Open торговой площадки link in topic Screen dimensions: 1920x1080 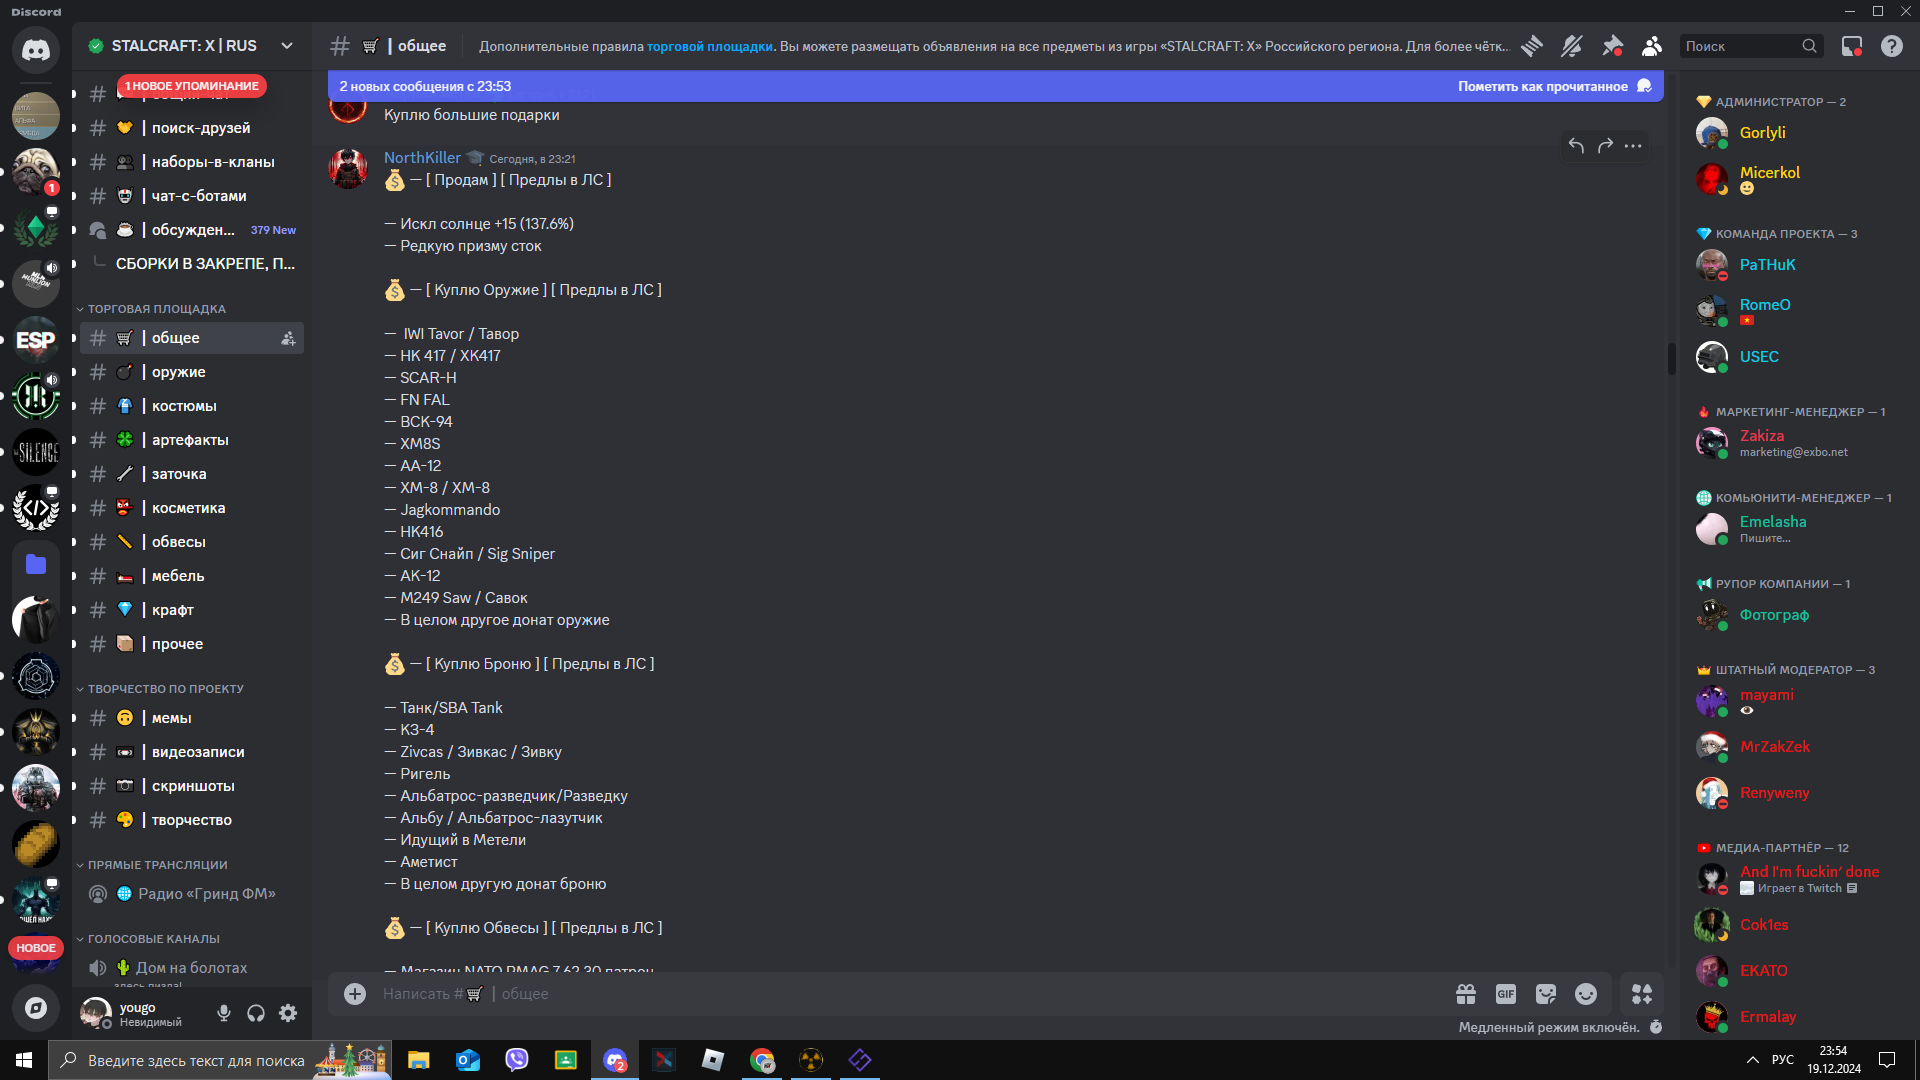click(709, 46)
